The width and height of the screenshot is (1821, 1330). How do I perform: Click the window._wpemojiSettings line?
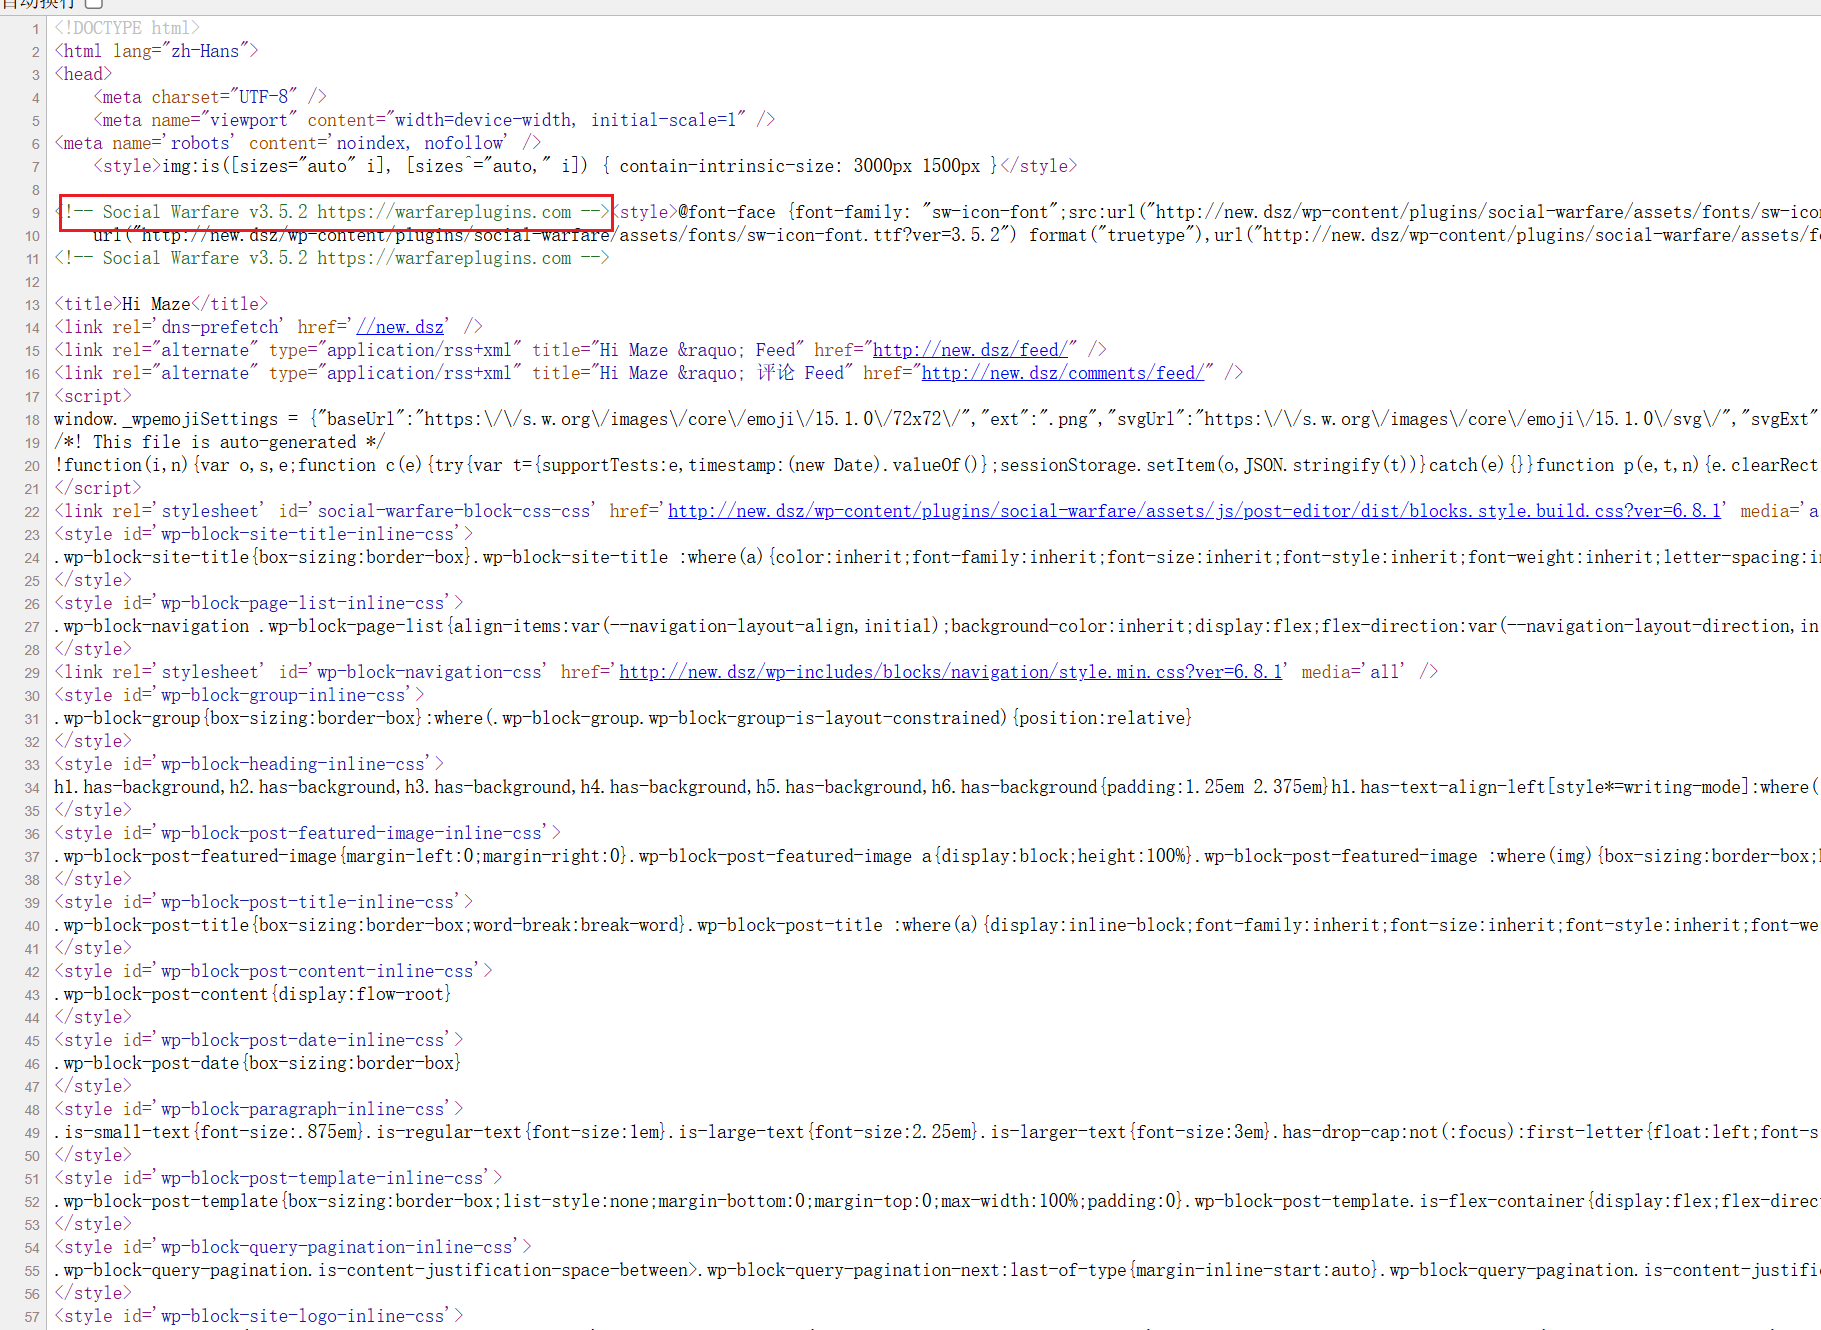tap(937, 419)
